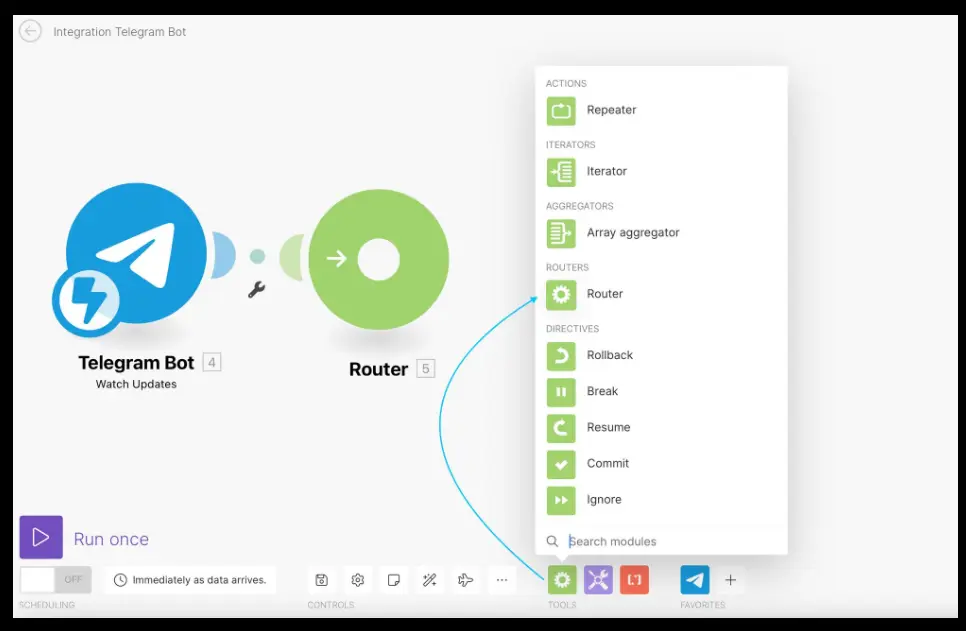This screenshot has height=631, width=966.
Task: Click the Router number badge 5
Action: [426, 368]
